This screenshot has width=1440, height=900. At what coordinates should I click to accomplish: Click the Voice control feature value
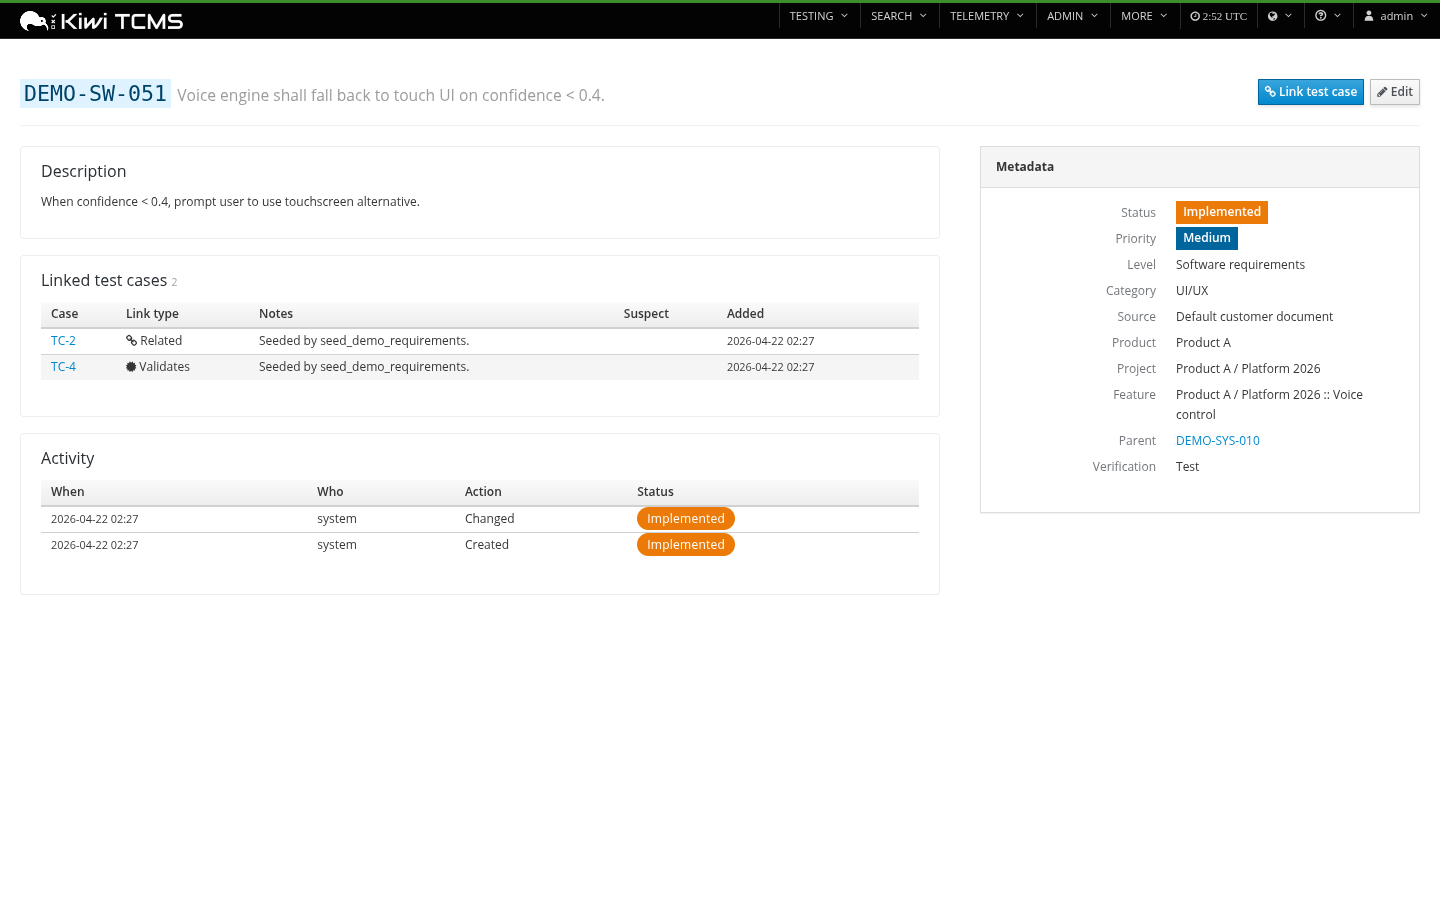click(1269, 405)
